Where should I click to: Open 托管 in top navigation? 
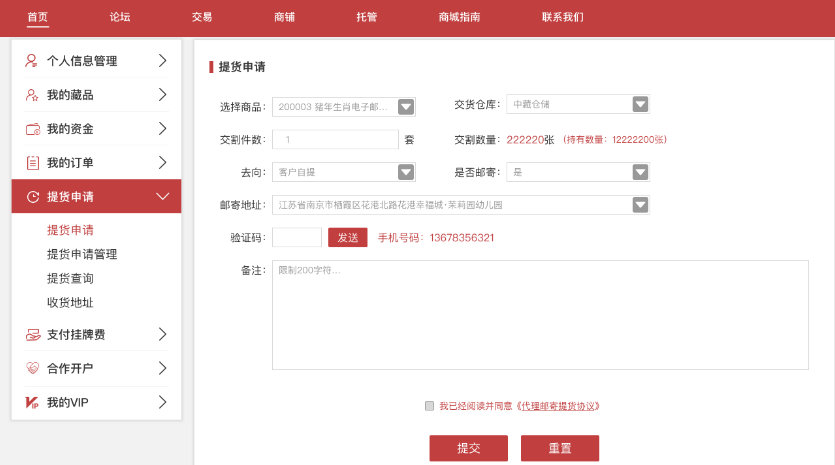(x=366, y=17)
